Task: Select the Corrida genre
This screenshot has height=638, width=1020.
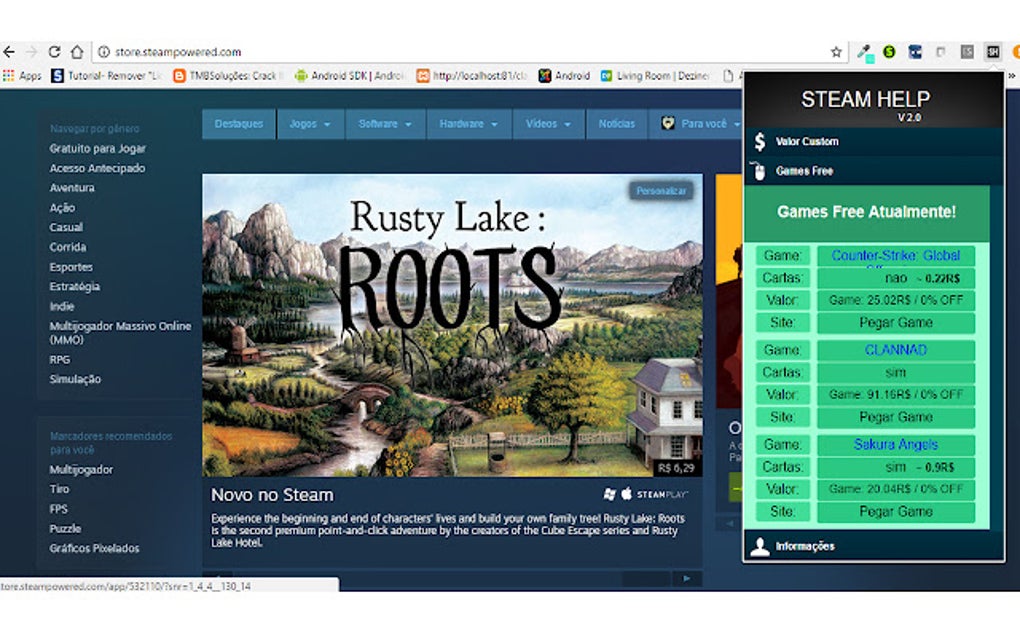Action: click(x=68, y=246)
